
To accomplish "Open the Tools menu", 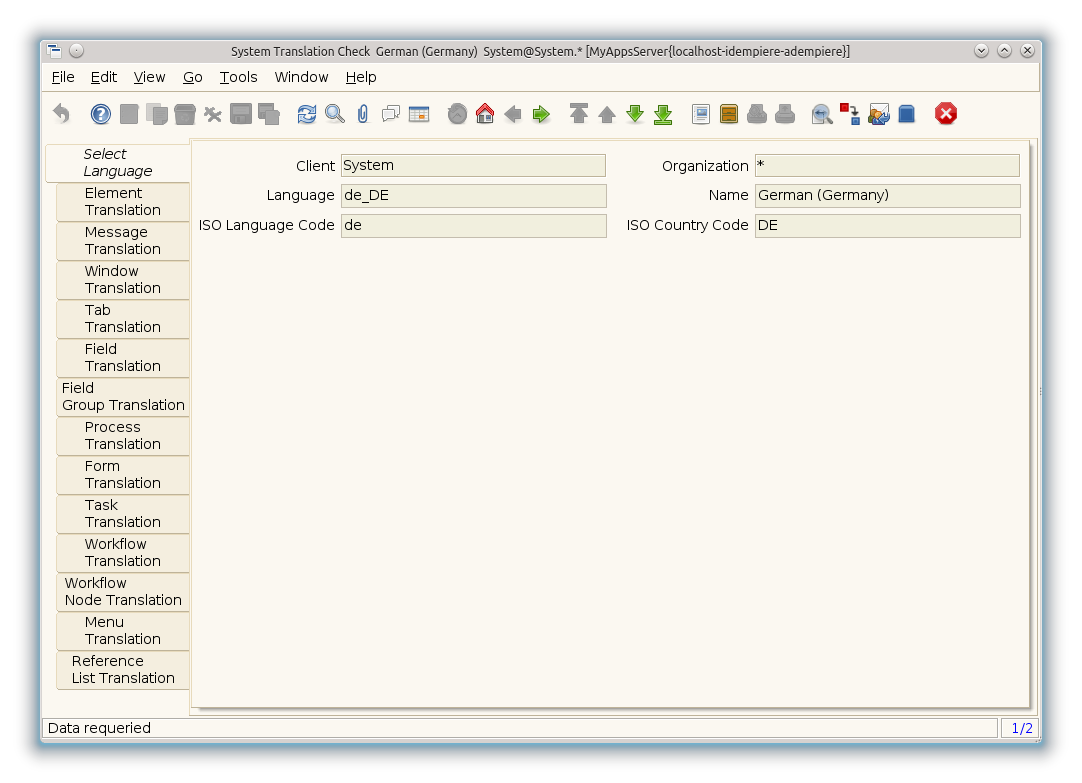I will point(238,77).
